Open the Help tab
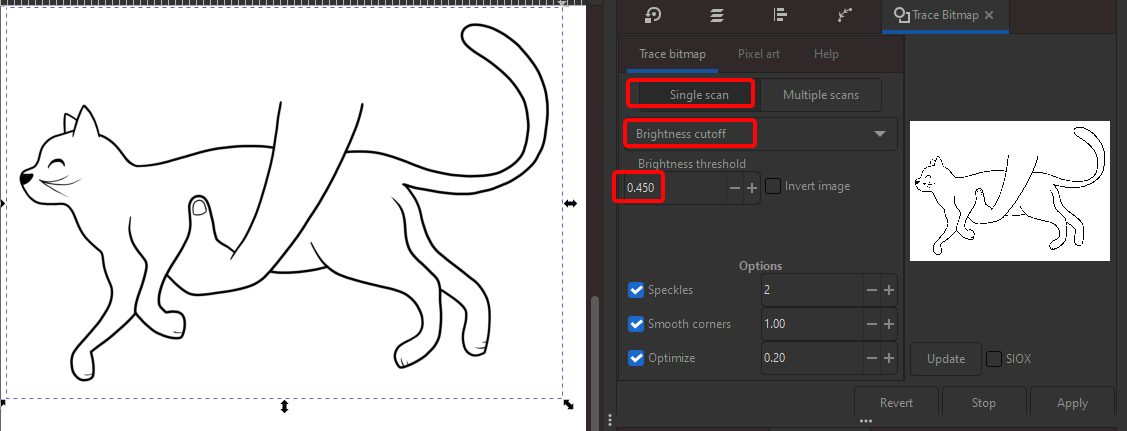Viewport: 1127px width, 431px height. point(826,54)
